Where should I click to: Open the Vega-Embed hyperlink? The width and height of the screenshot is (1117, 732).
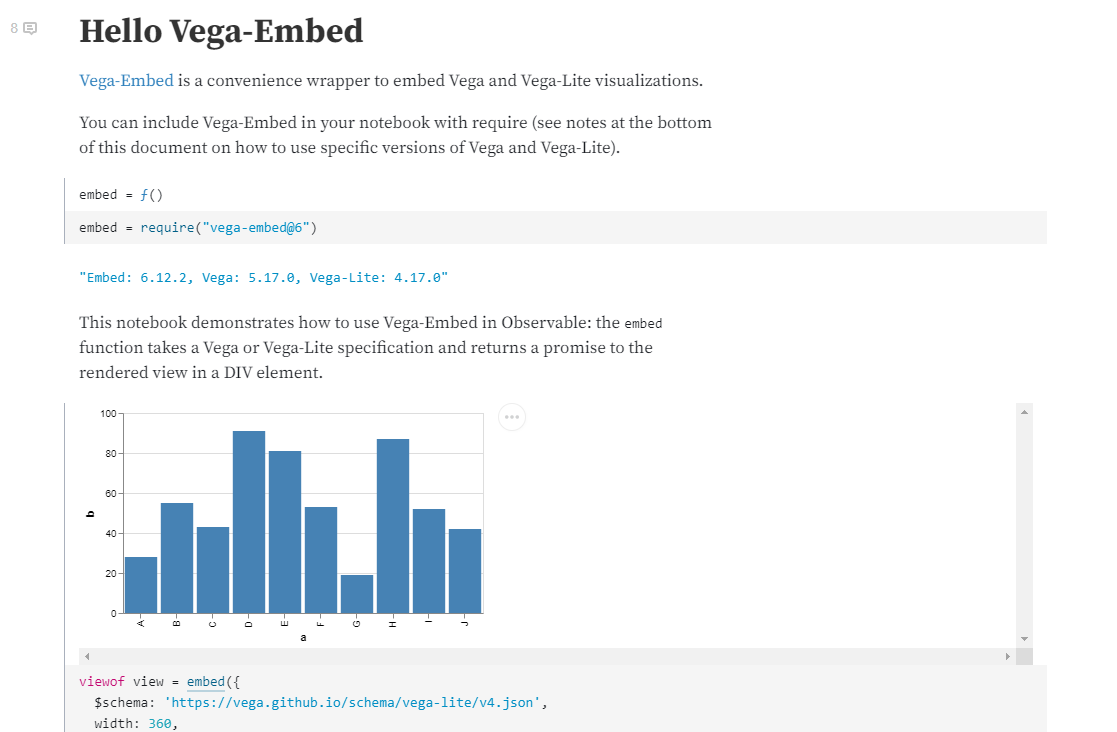pos(126,80)
